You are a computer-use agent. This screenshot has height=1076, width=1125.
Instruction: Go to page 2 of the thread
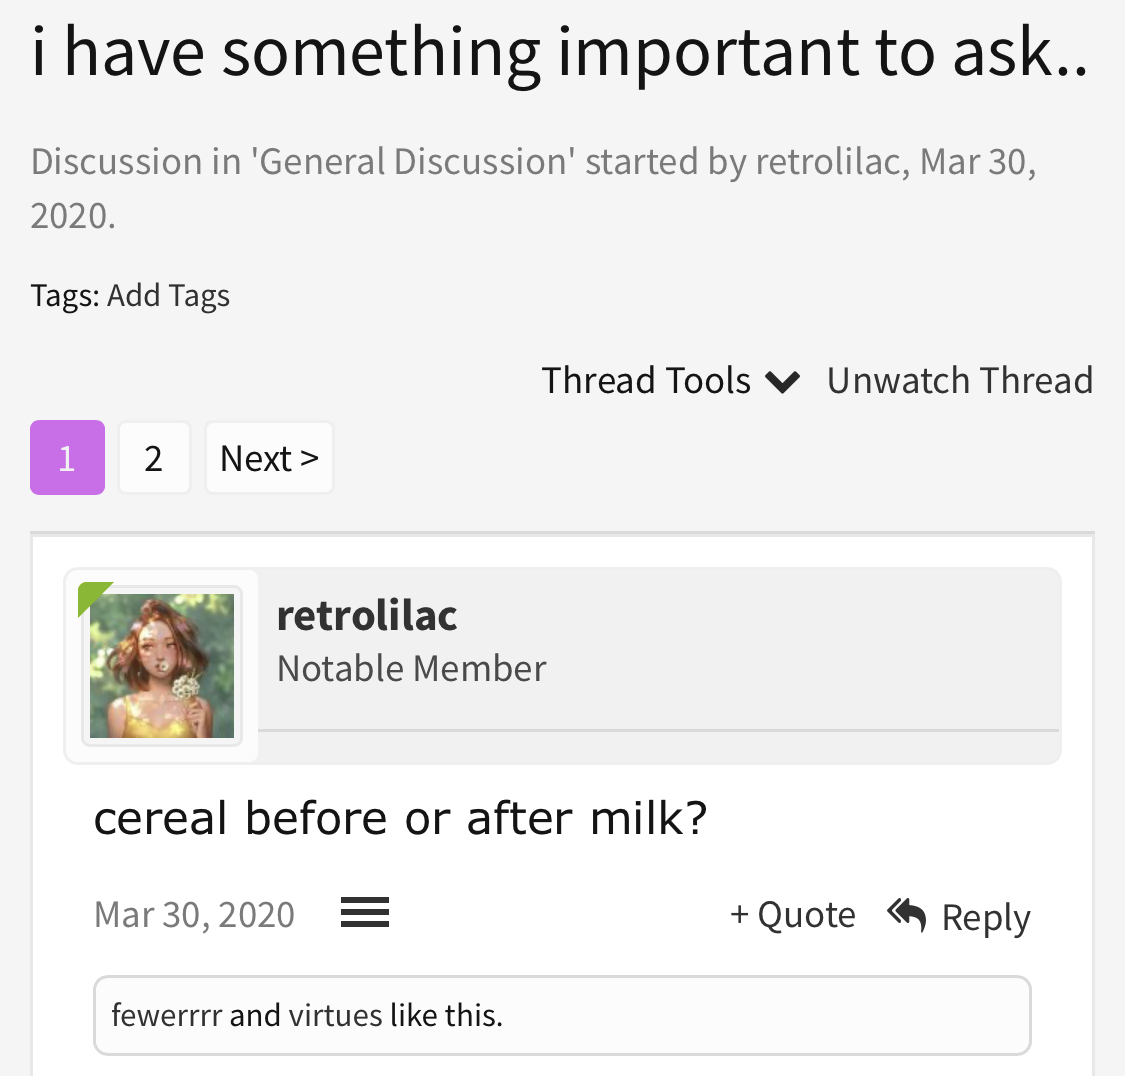tap(154, 458)
